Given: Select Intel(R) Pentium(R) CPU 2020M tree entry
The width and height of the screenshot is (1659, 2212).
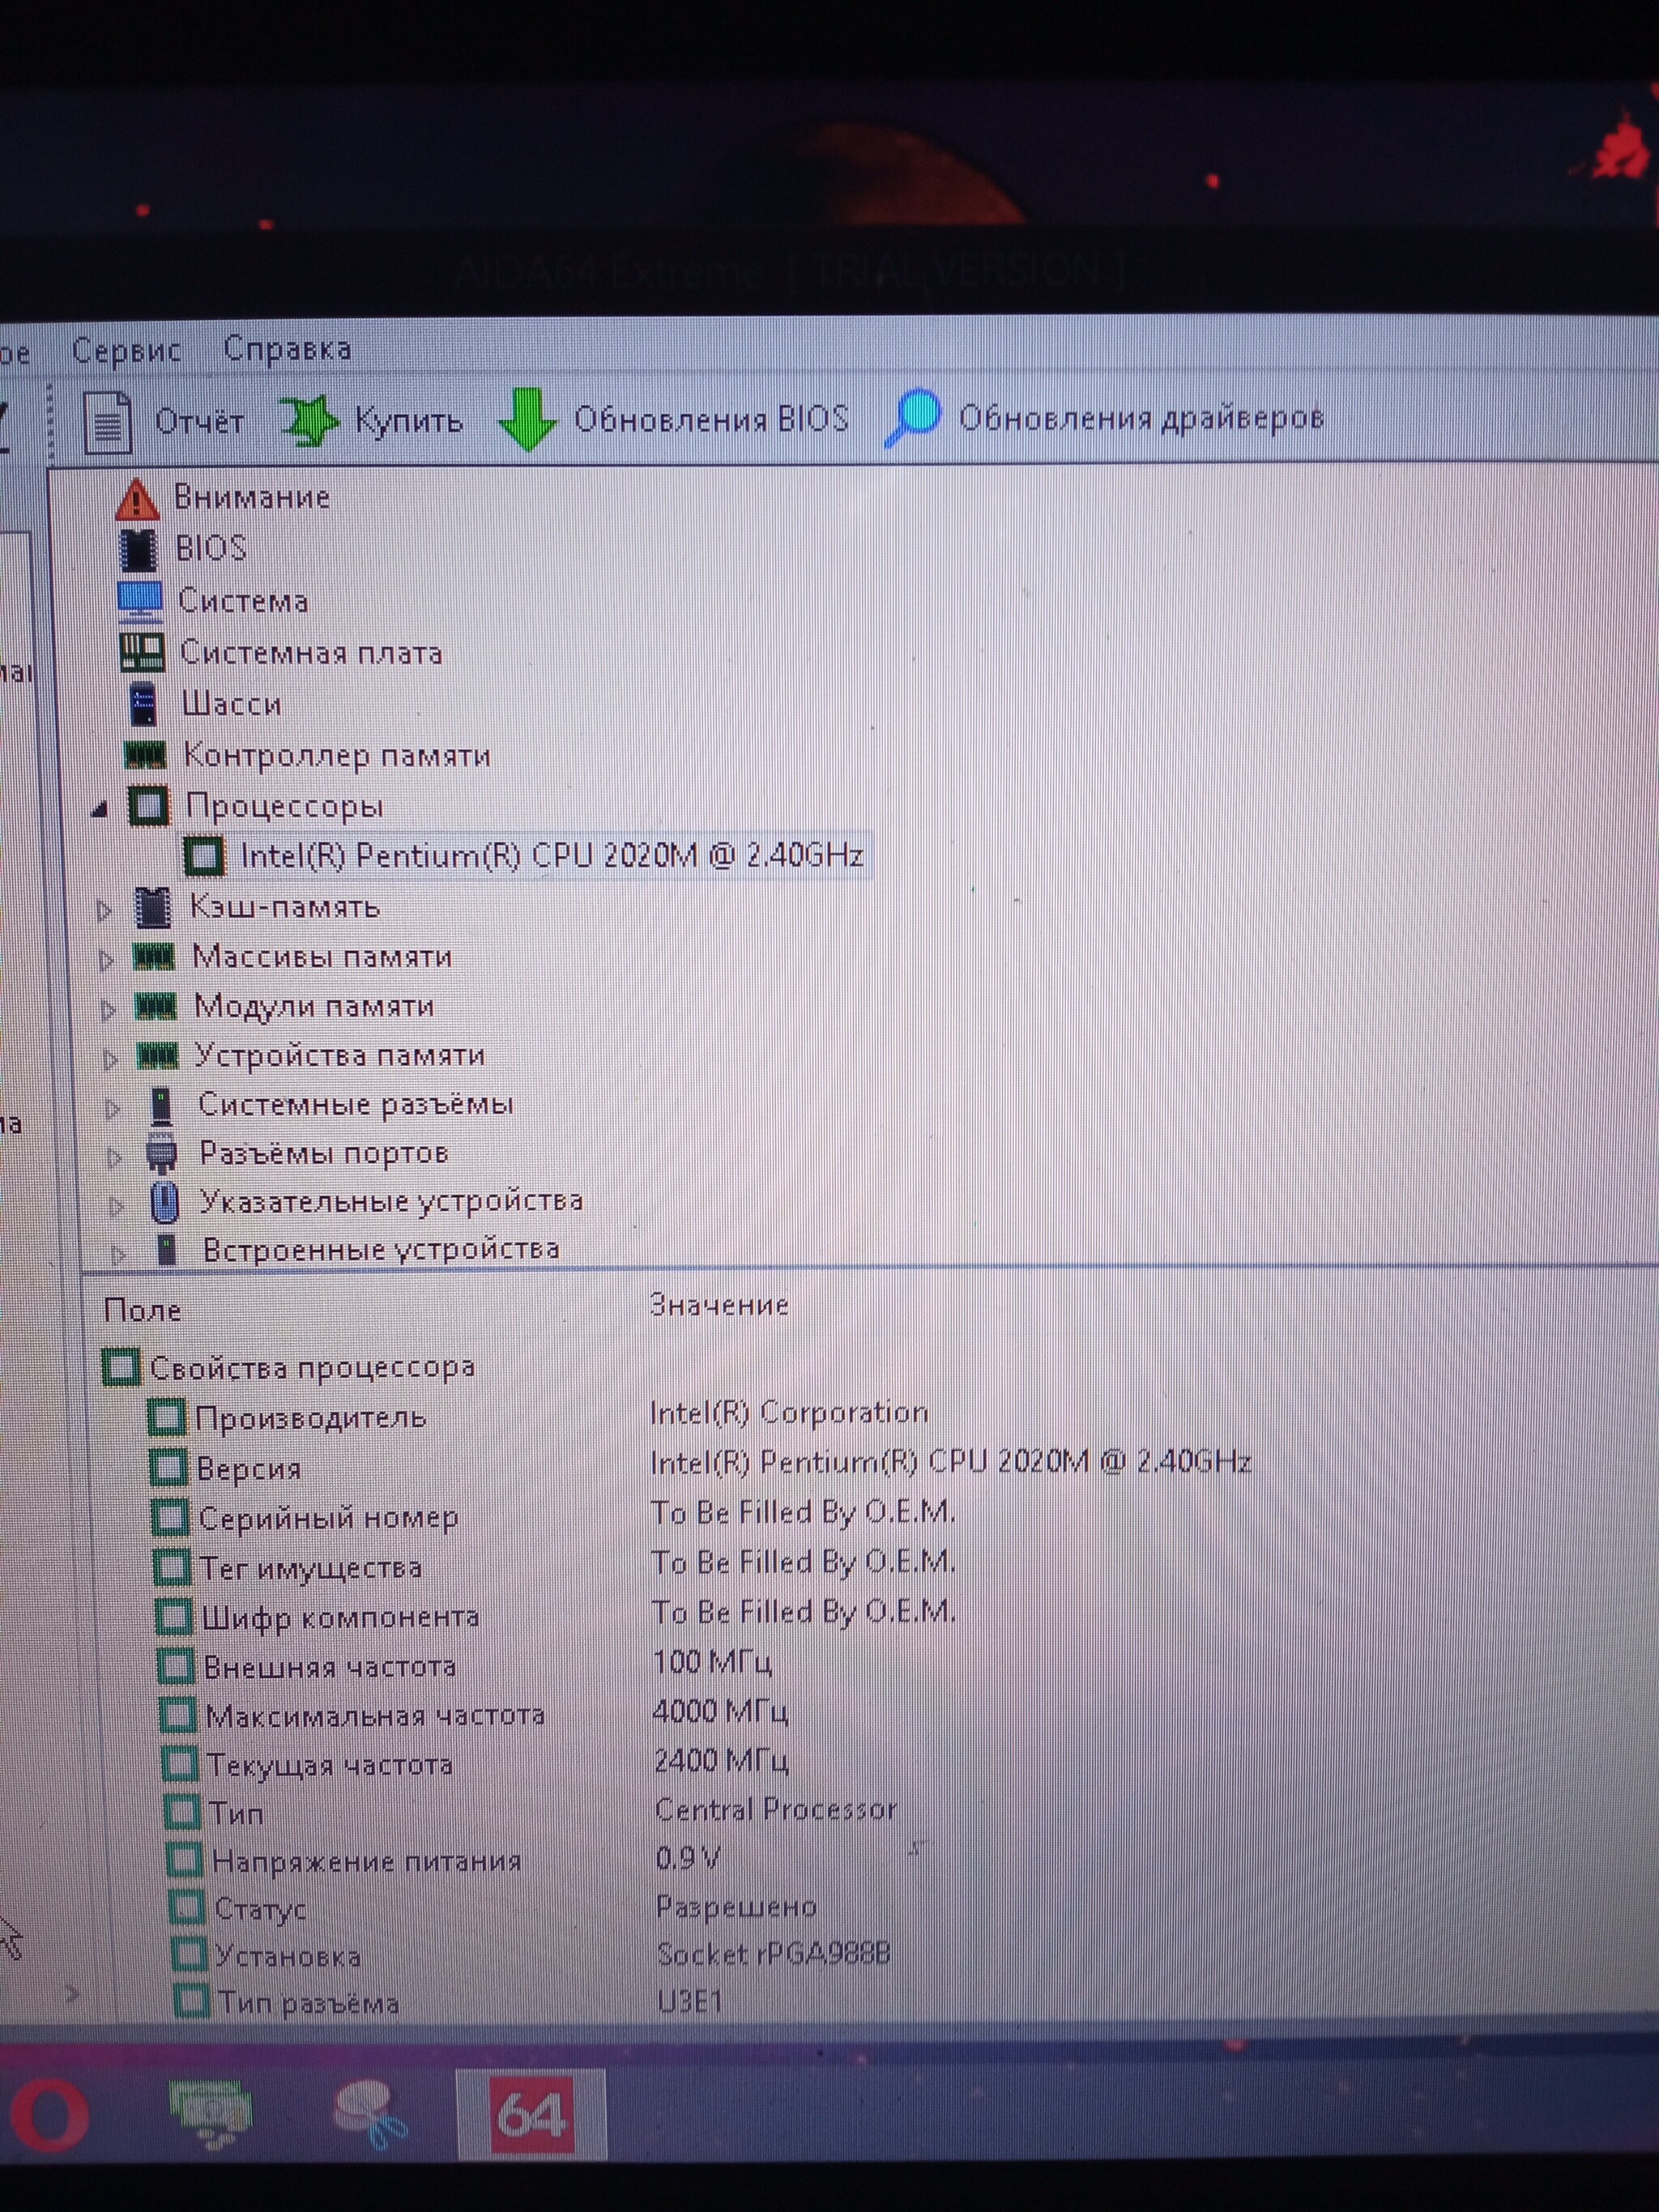Looking at the screenshot, I should coord(552,856).
